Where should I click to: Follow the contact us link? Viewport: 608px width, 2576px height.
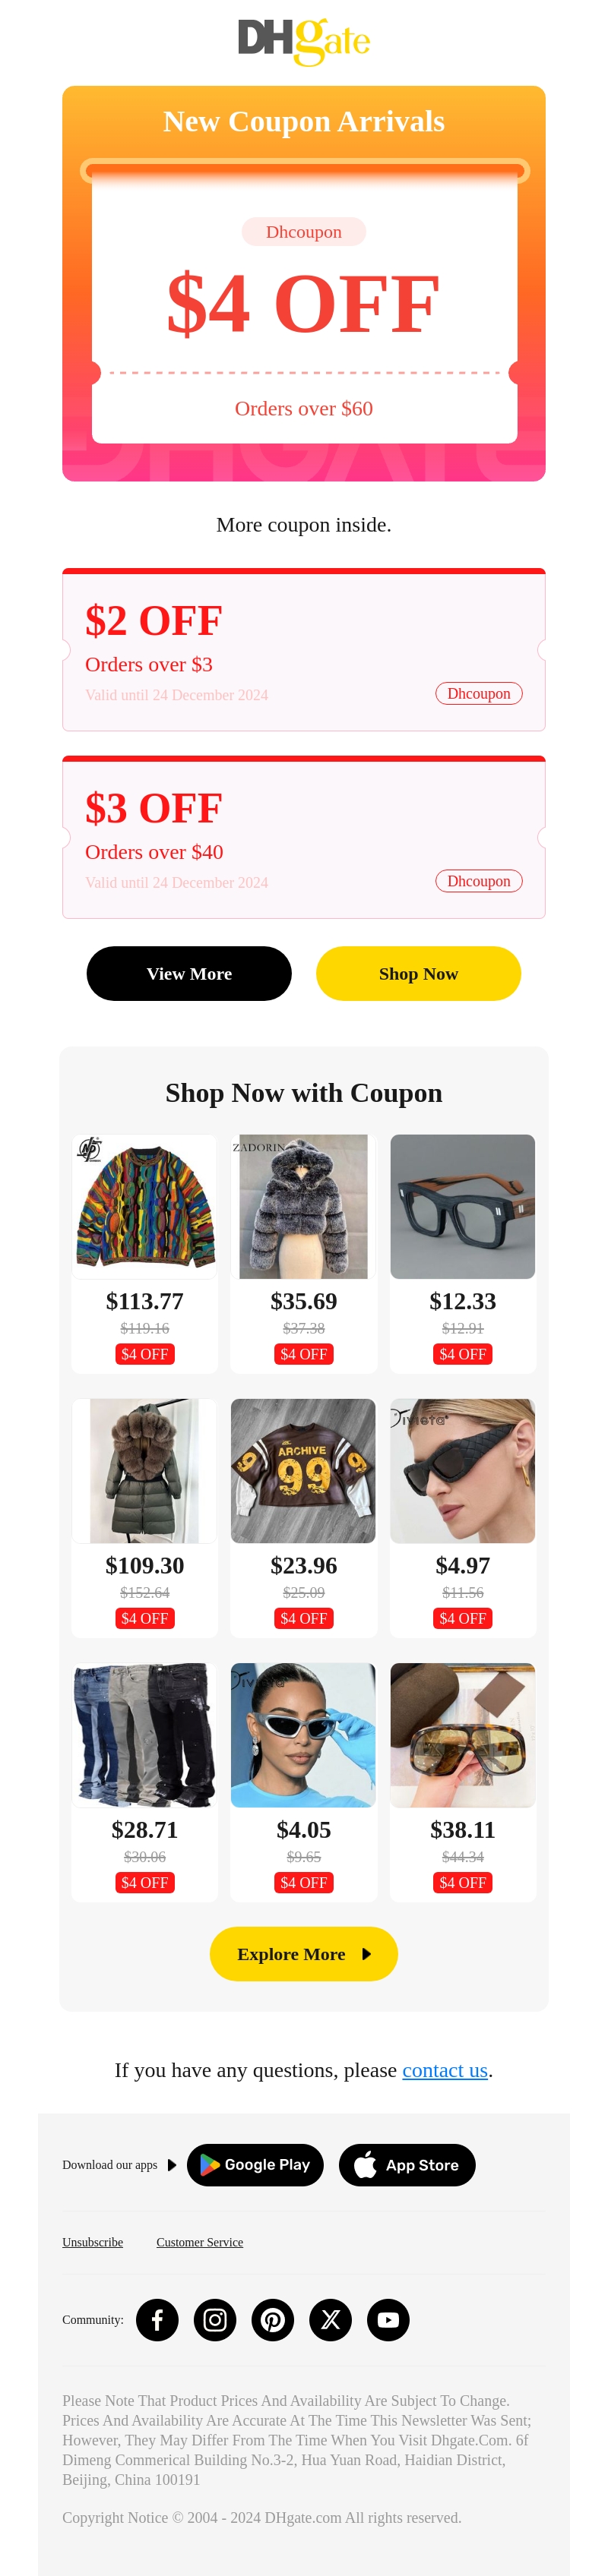click(445, 2070)
